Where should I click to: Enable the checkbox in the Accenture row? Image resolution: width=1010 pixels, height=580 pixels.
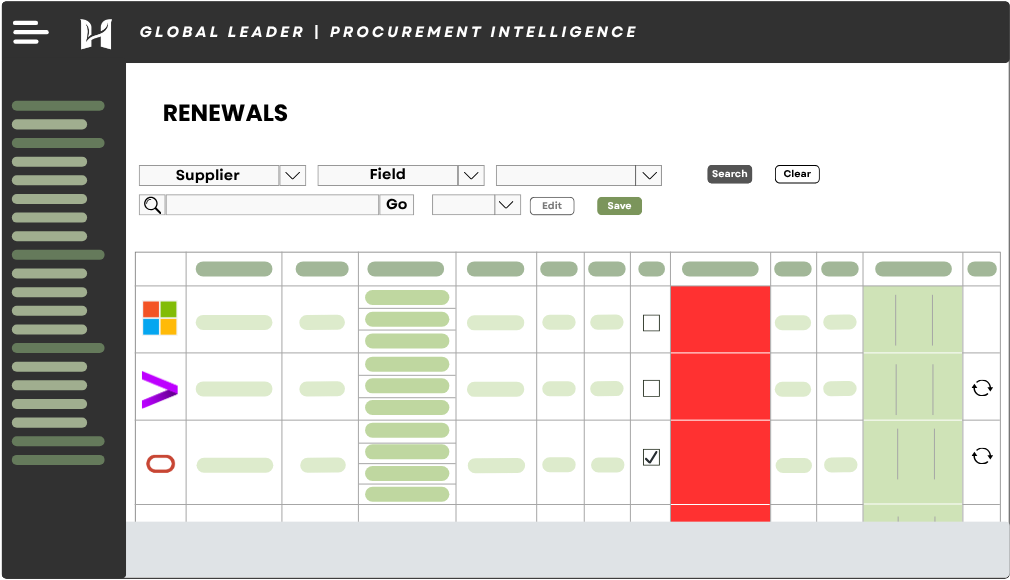click(651, 388)
